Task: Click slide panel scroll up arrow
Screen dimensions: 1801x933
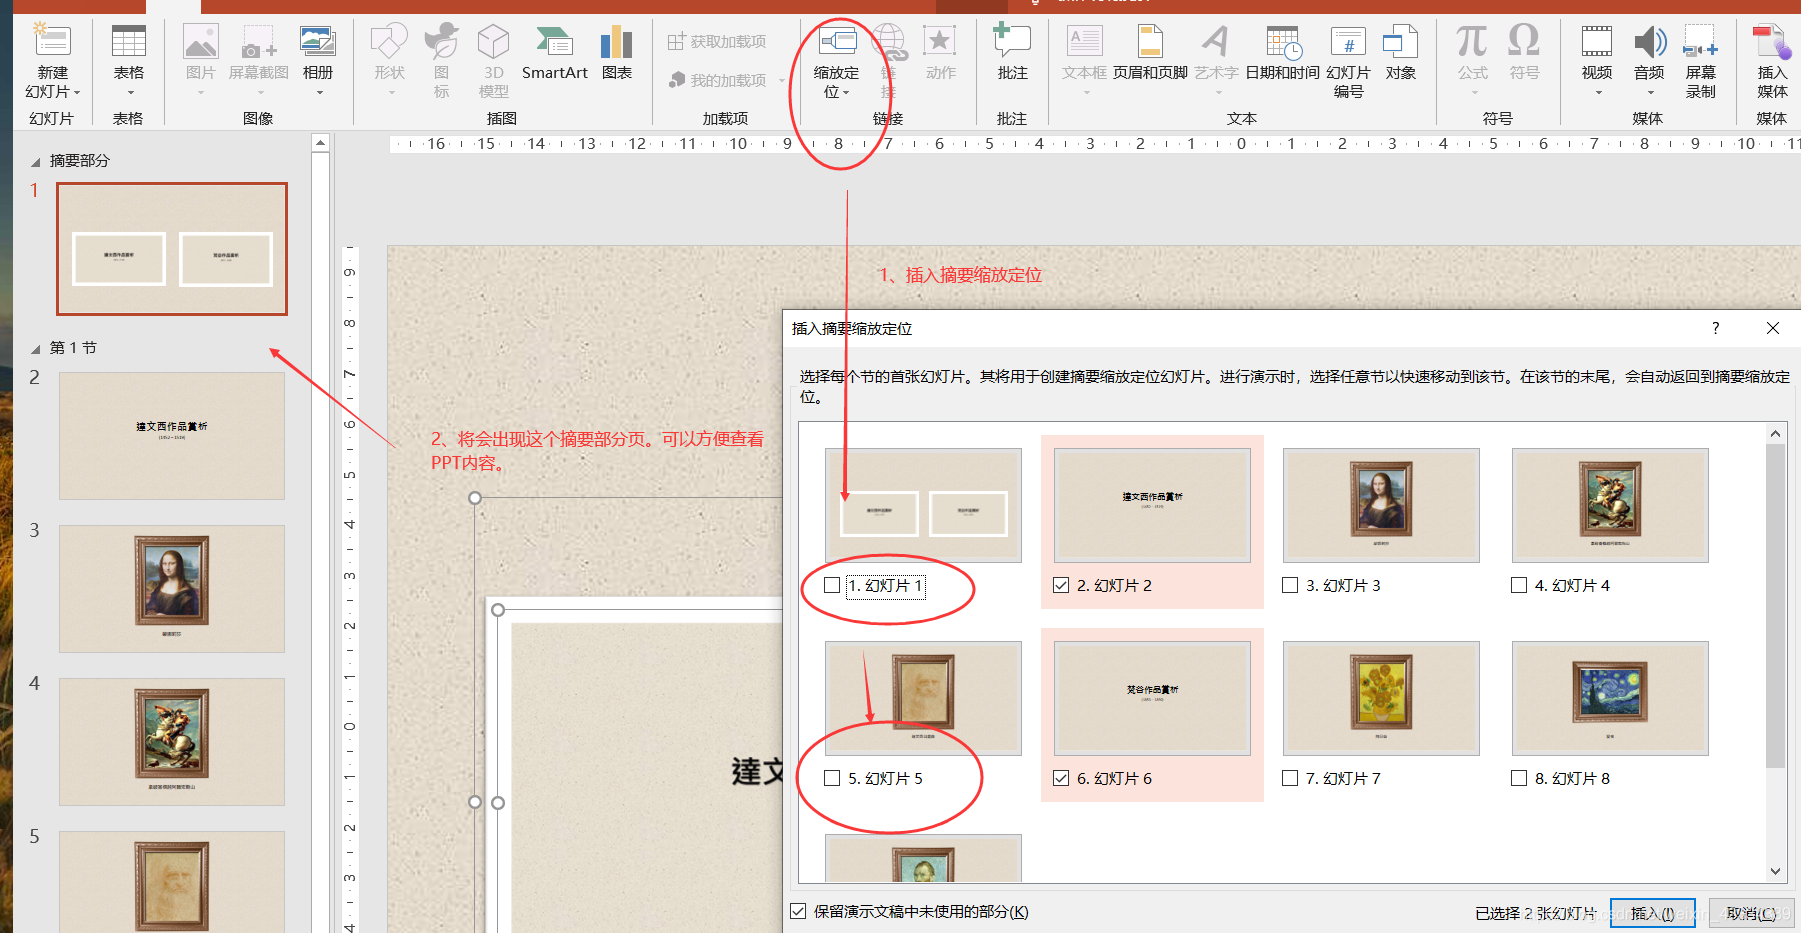Action: [x=320, y=143]
